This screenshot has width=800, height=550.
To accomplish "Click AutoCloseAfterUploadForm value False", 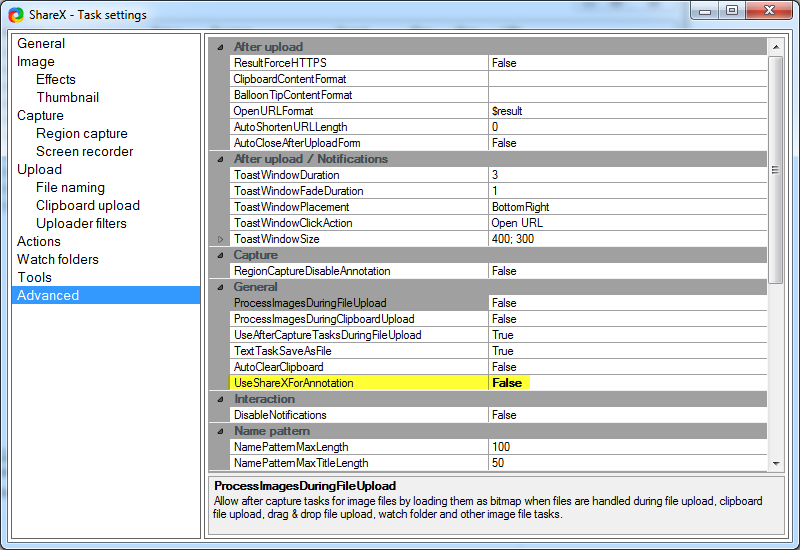I will [628, 143].
